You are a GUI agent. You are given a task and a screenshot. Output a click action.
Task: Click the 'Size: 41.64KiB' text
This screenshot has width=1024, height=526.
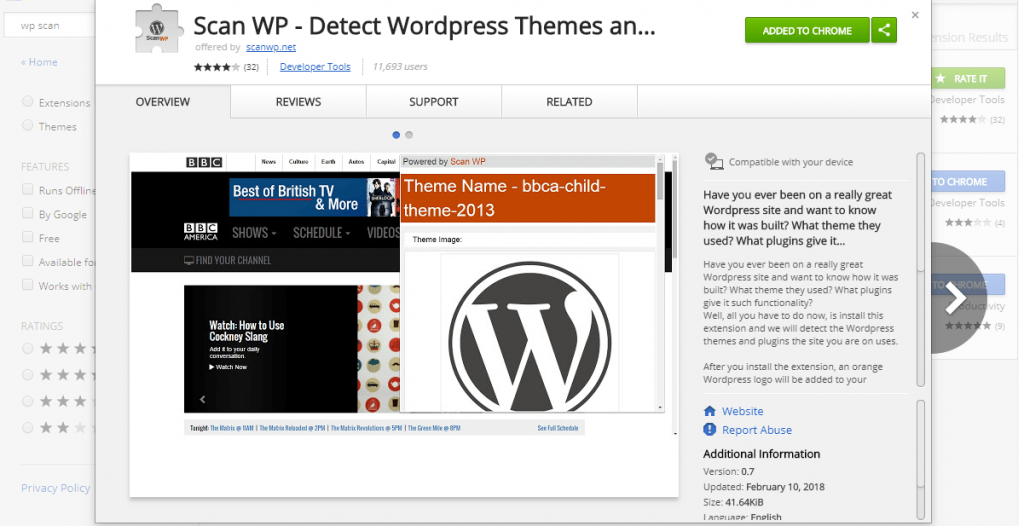point(733,502)
